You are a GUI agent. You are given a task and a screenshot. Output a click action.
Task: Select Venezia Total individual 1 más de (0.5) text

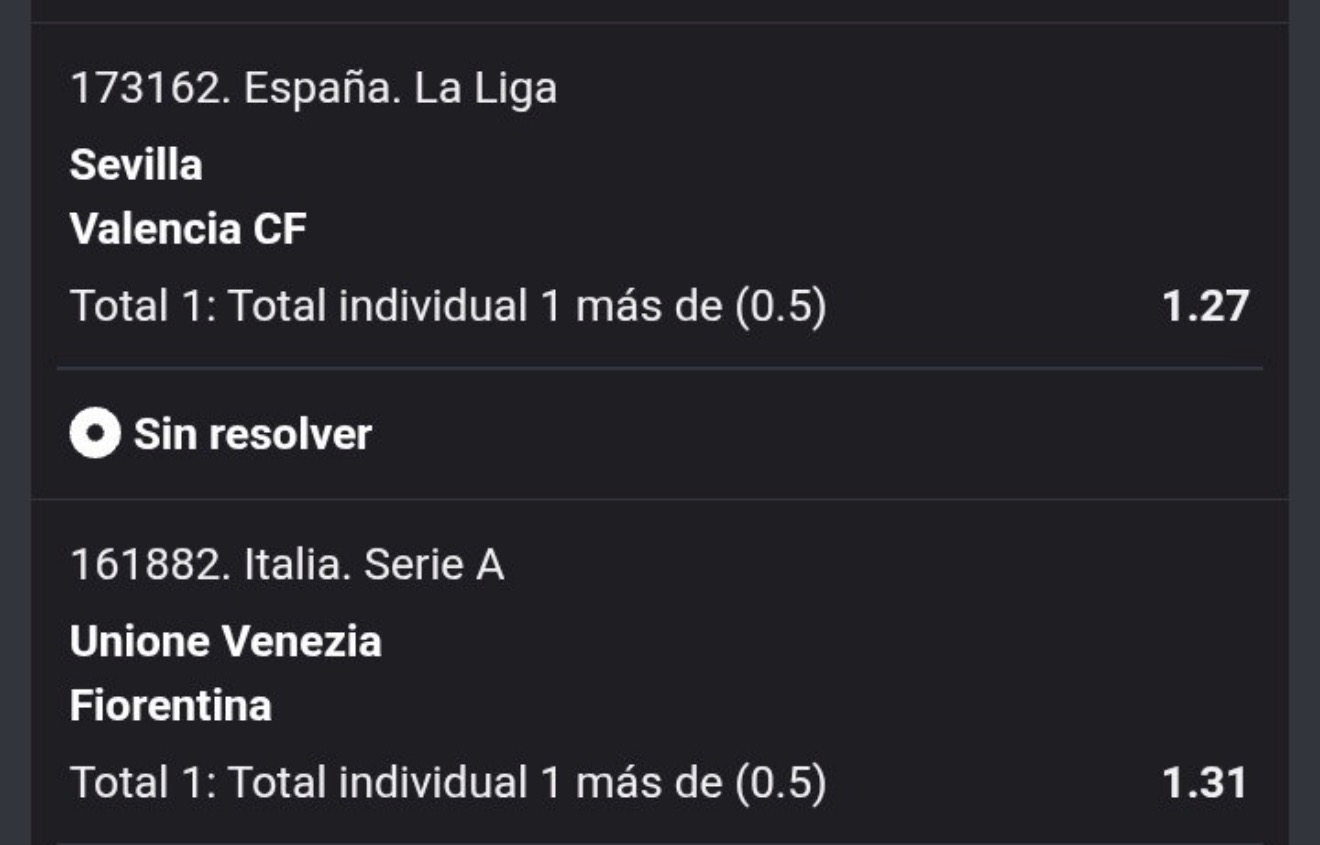click(448, 783)
